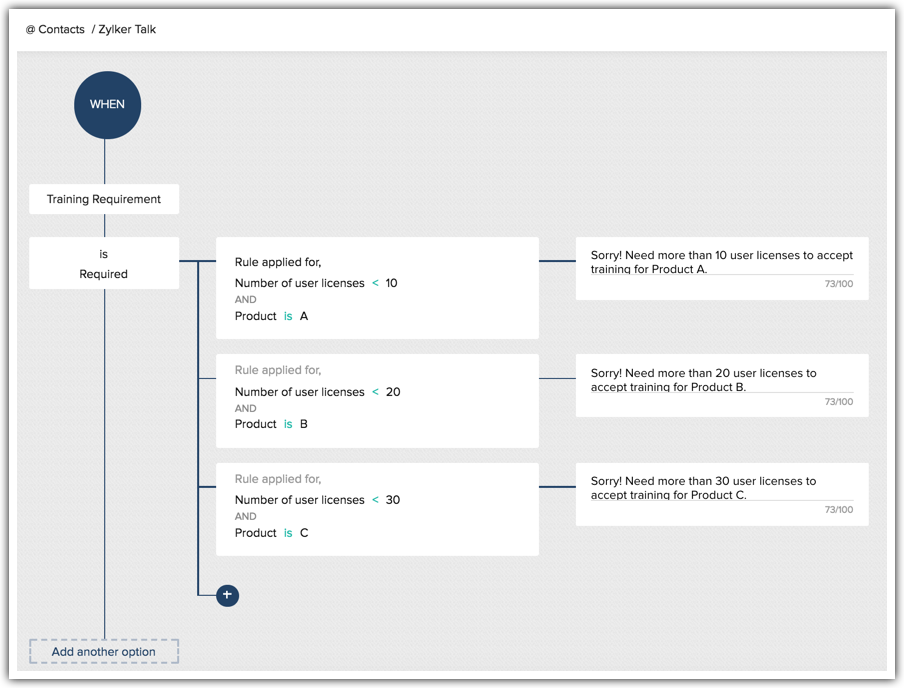Edit the Product C error message field
This screenshot has height=688, width=904.
click(x=721, y=488)
